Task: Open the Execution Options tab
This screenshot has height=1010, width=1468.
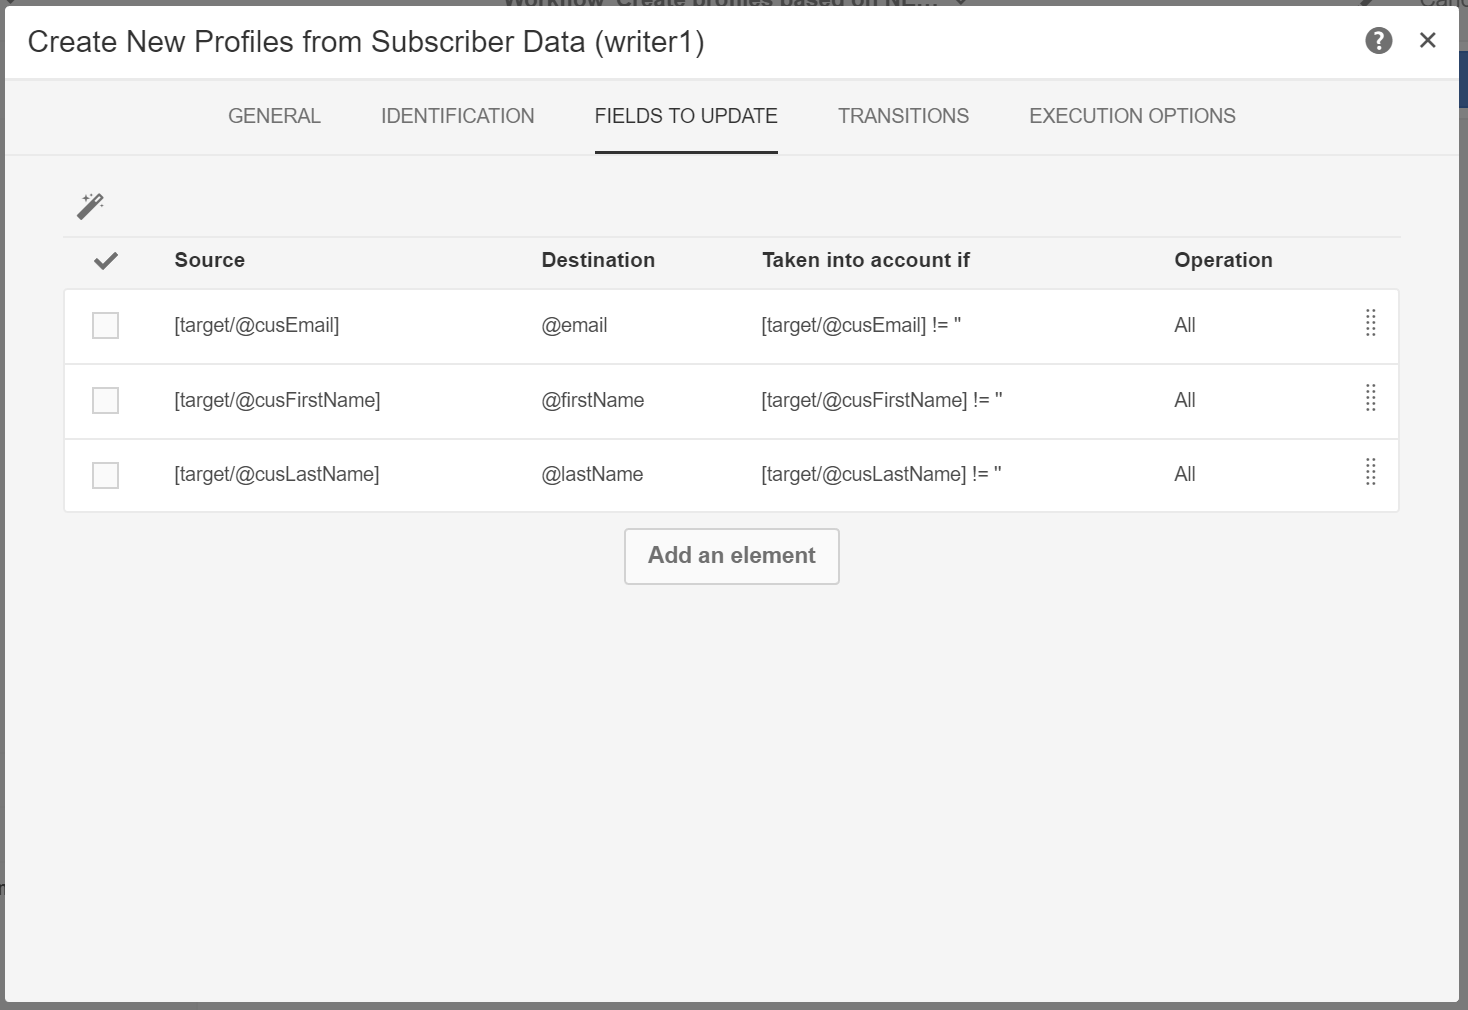Action: (1132, 116)
